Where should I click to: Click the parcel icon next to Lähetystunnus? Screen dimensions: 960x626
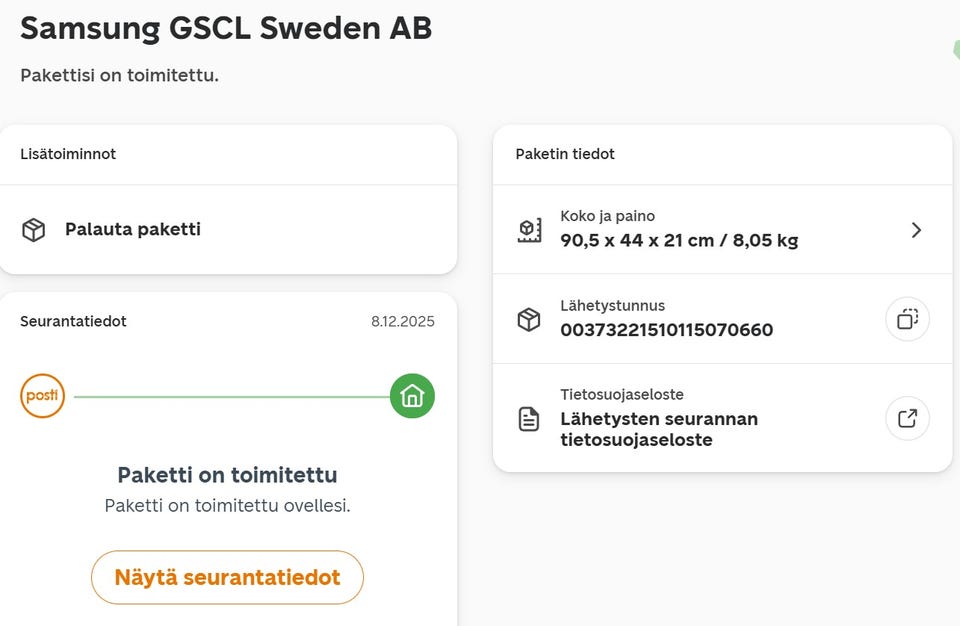click(x=529, y=320)
